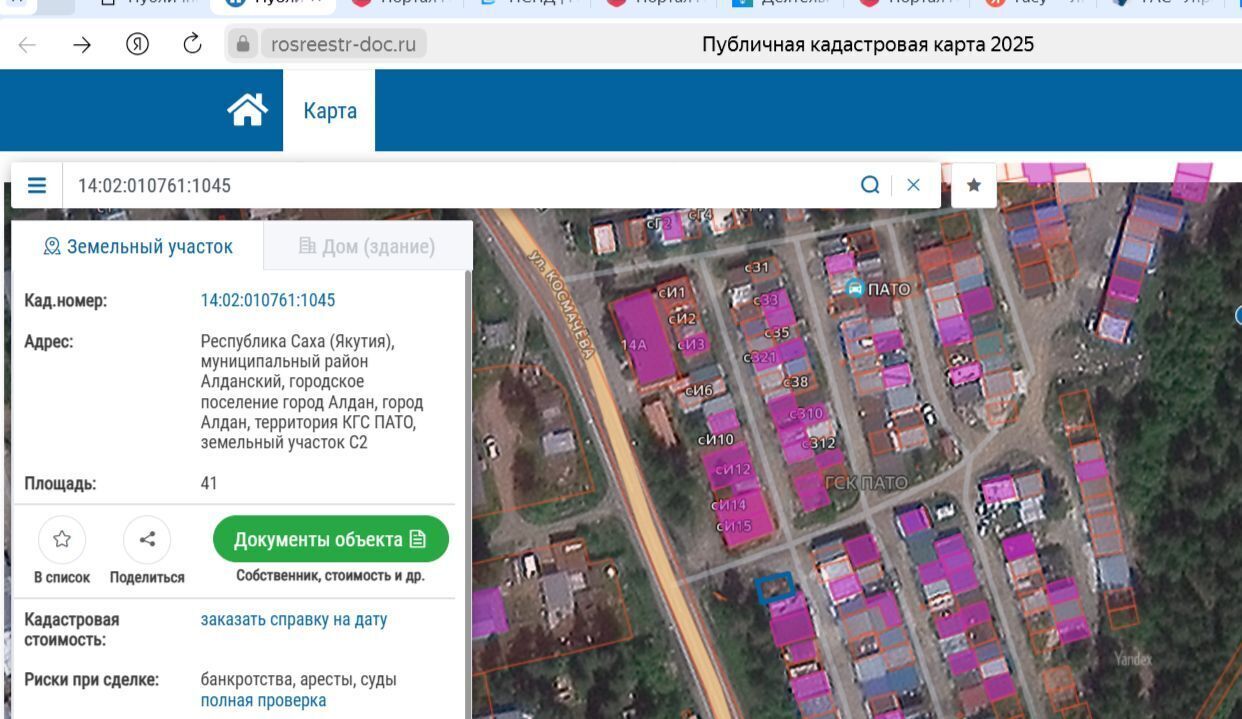Viewport: 1242px width, 719px height.
Task: Open favorites with the star button
Action: click(974, 185)
